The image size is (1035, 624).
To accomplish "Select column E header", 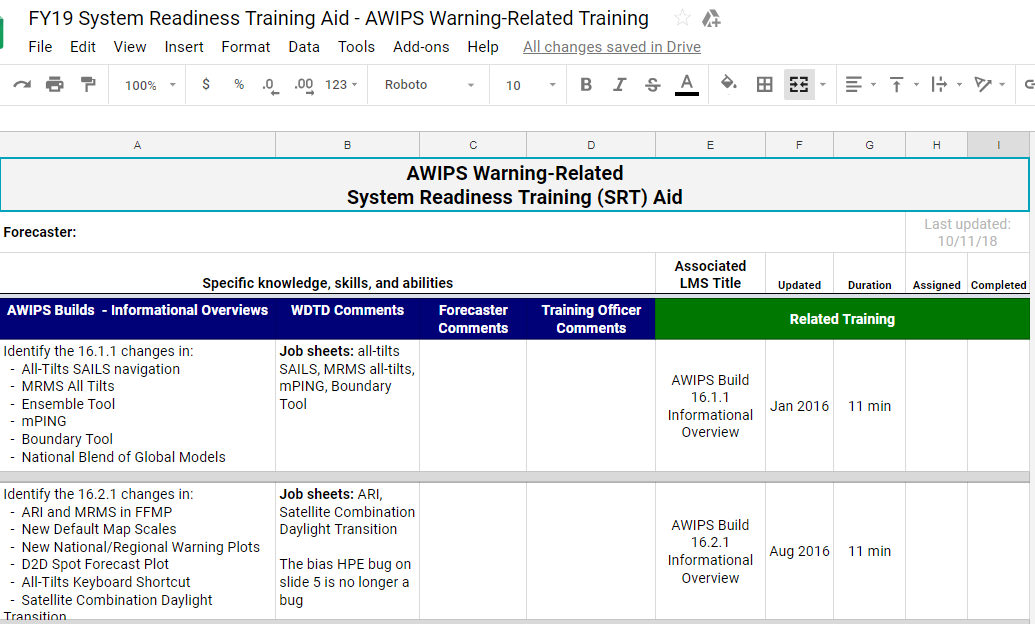I will click(710, 145).
